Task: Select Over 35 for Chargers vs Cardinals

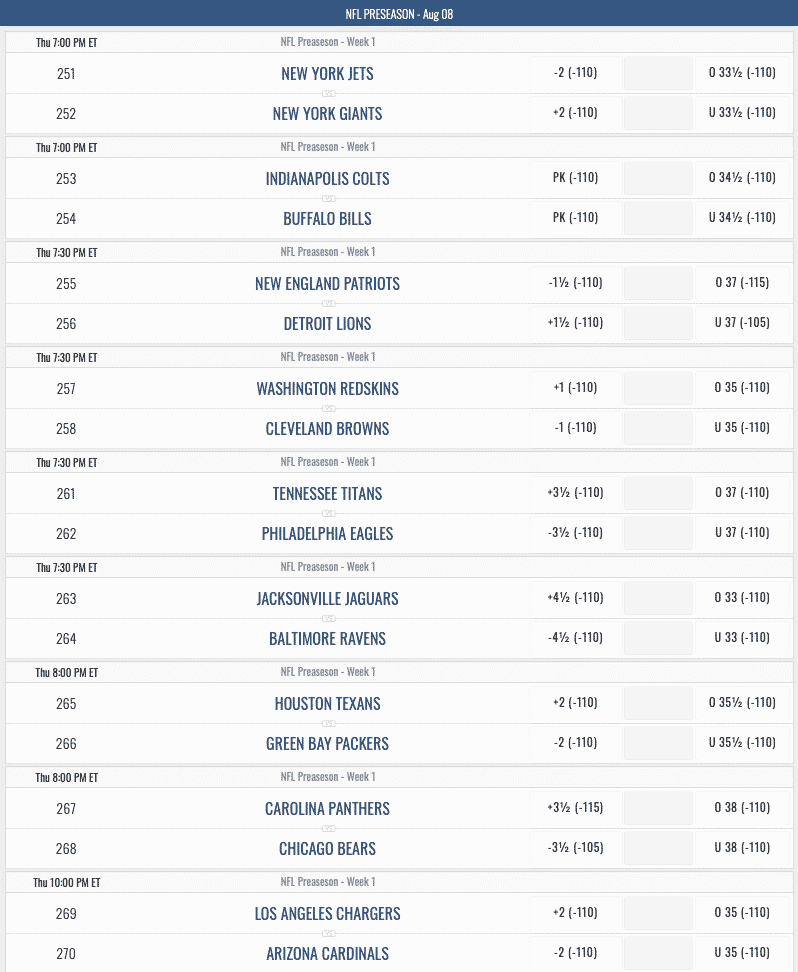Action: [742, 913]
